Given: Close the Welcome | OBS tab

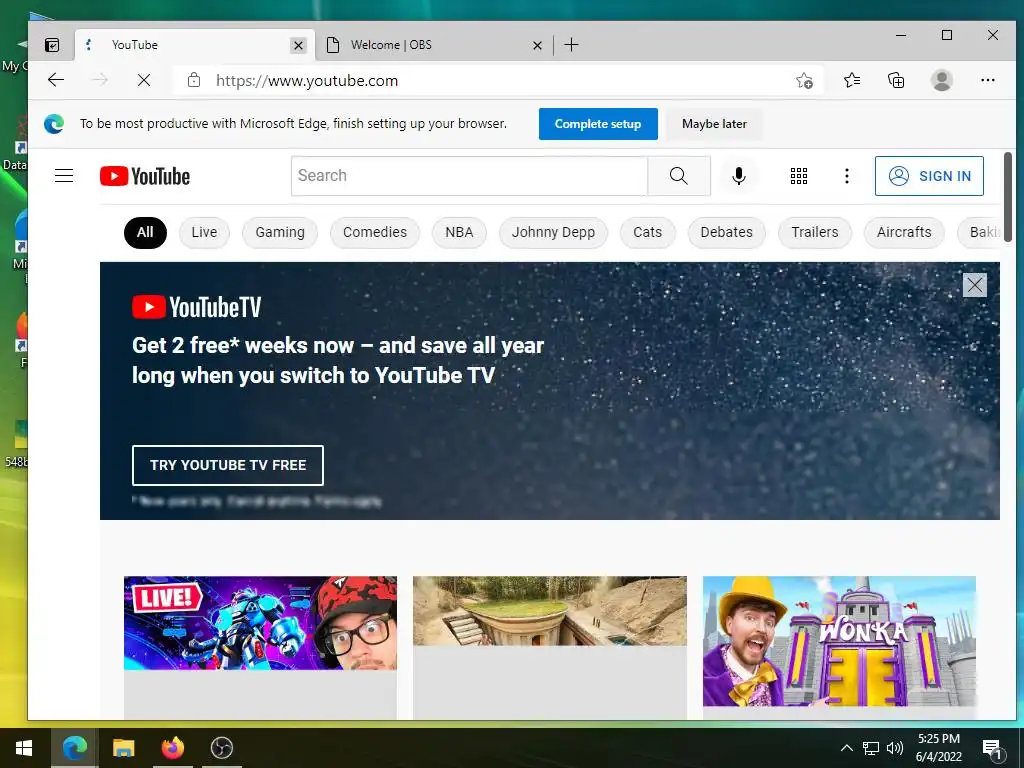Looking at the screenshot, I should [x=537, y=45].
